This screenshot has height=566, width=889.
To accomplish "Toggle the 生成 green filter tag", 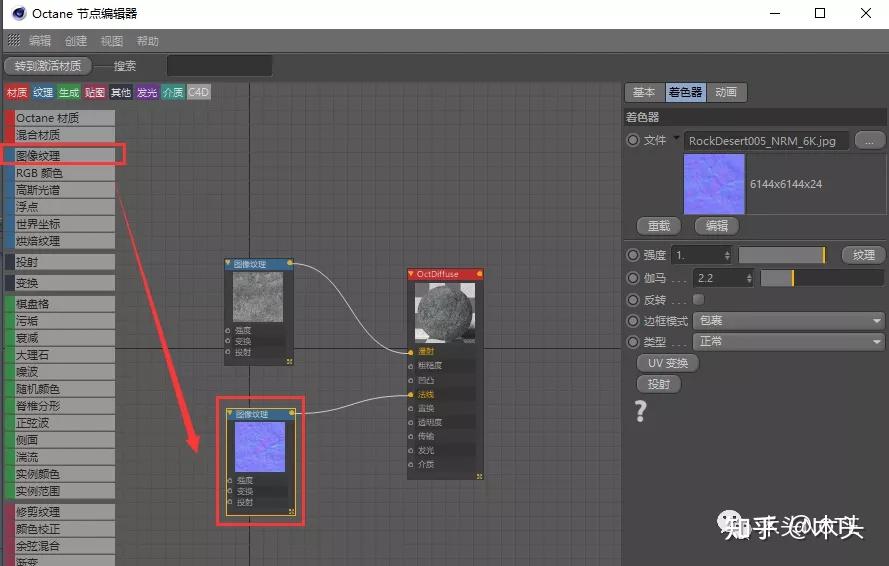I will [69, 92].
